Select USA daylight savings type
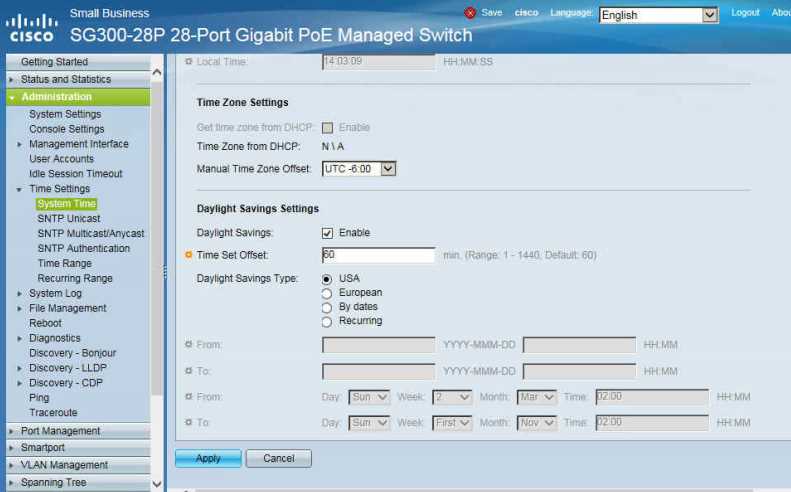The width and height of the screenshot is (791, 492). point(327,279)
